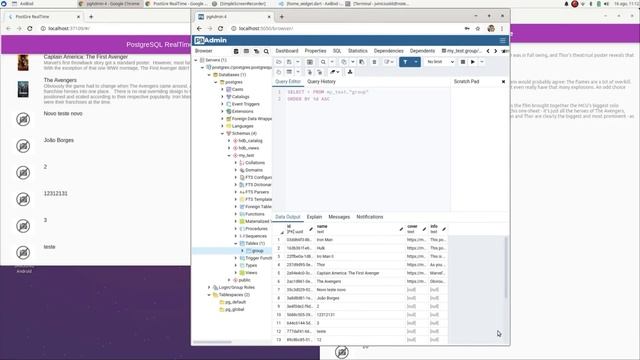Click the no-image icon beside 'Novo teste novo'
The image size is (640, 360).
pyautogui.click(x=23, y=120)
